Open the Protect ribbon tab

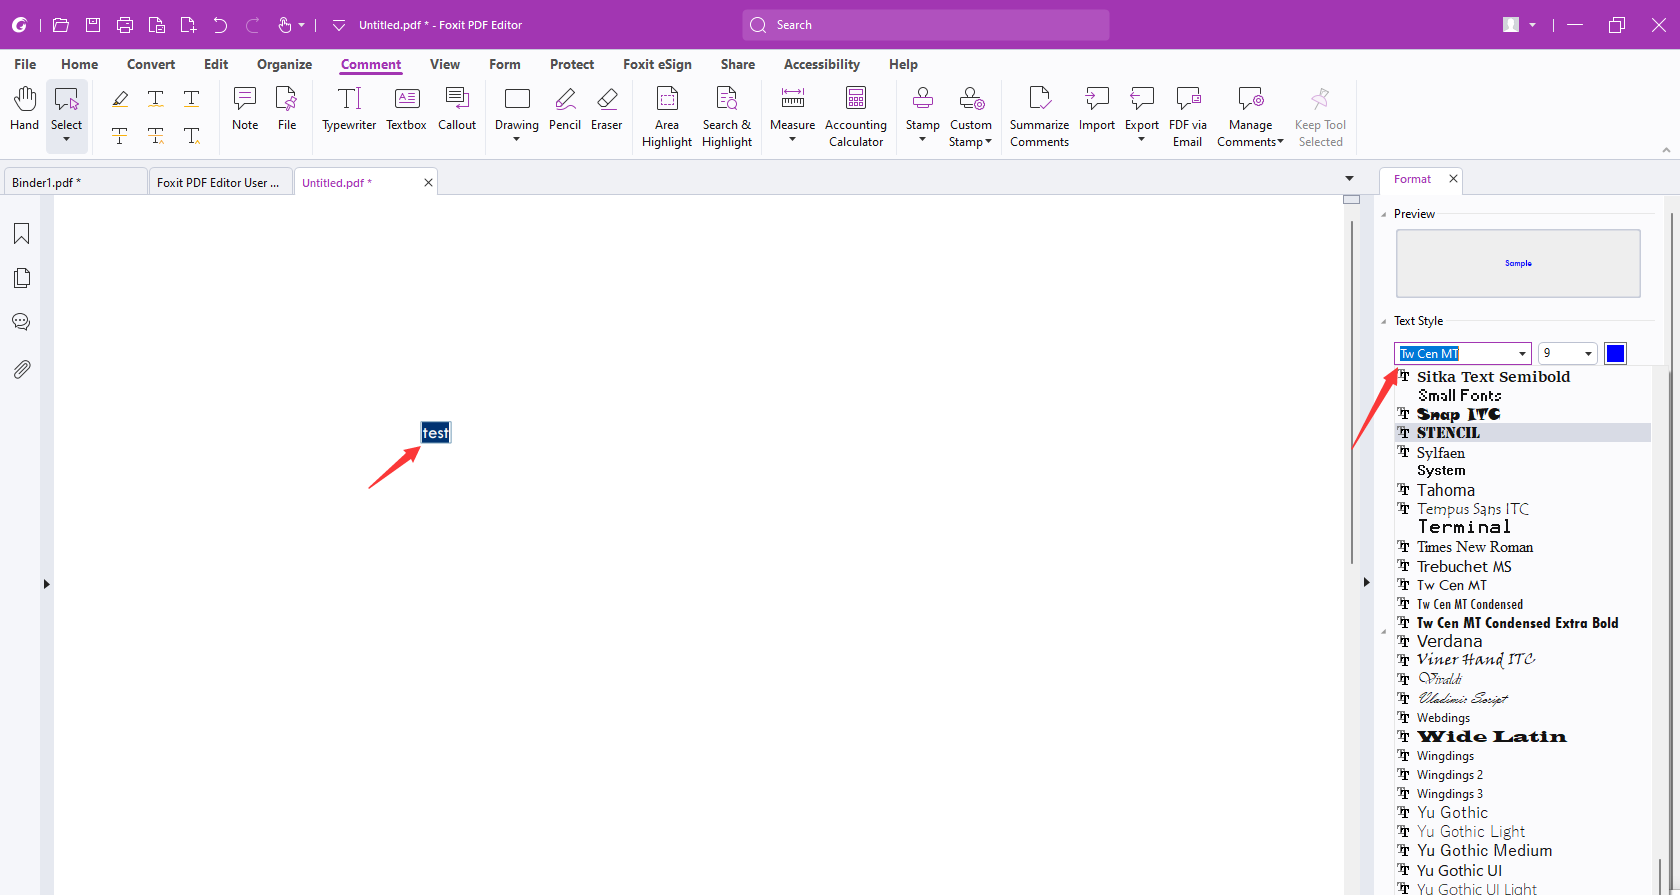tap(572, 64)
